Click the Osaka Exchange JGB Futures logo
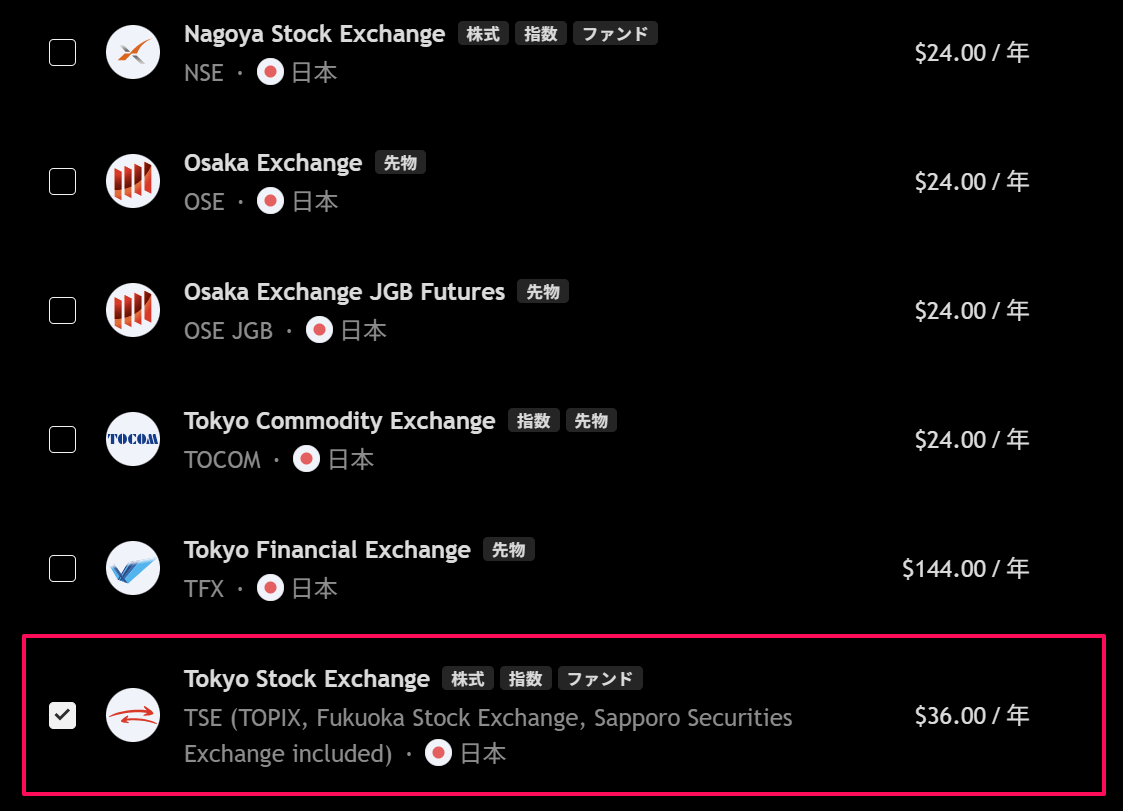Viewport: 1123px width, 811px height. [133, 310]
